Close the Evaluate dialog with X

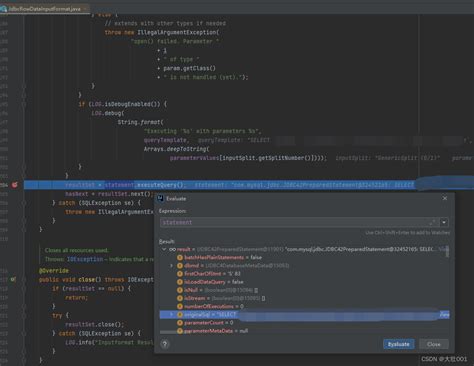tap(445, 198)
